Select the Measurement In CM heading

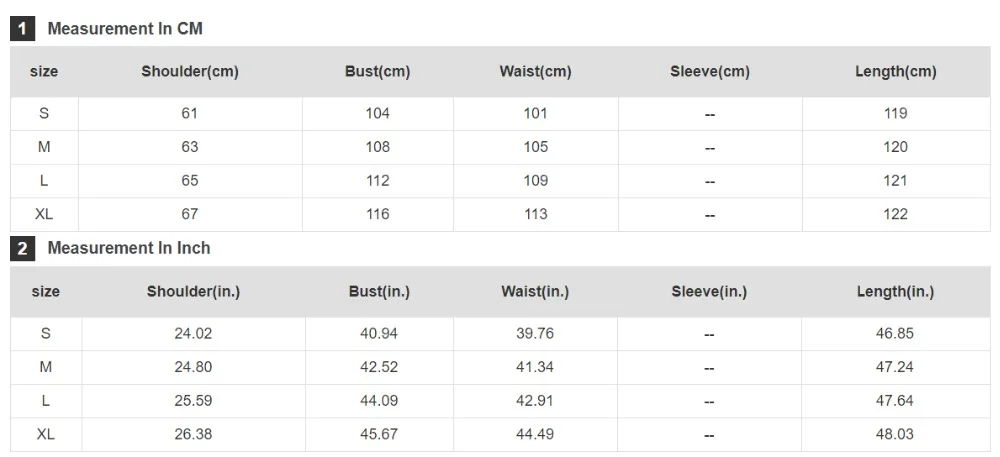(125, 29)
